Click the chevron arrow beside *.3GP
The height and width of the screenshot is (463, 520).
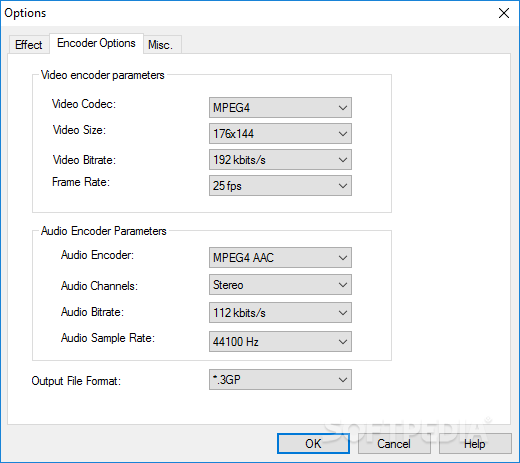point(343,380)
